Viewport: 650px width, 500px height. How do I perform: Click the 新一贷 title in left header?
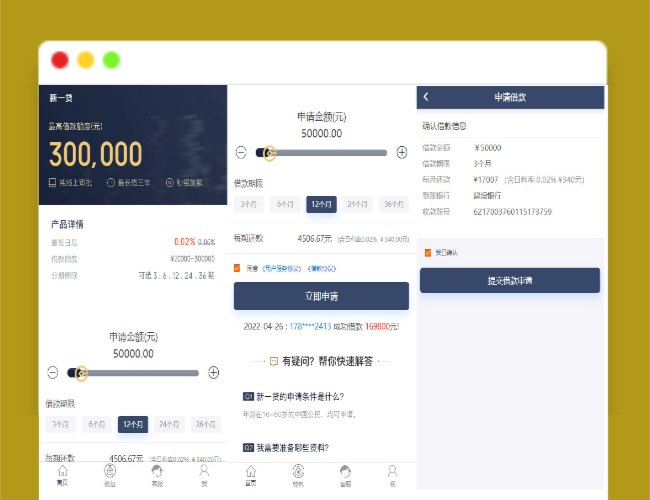(61, 98)
